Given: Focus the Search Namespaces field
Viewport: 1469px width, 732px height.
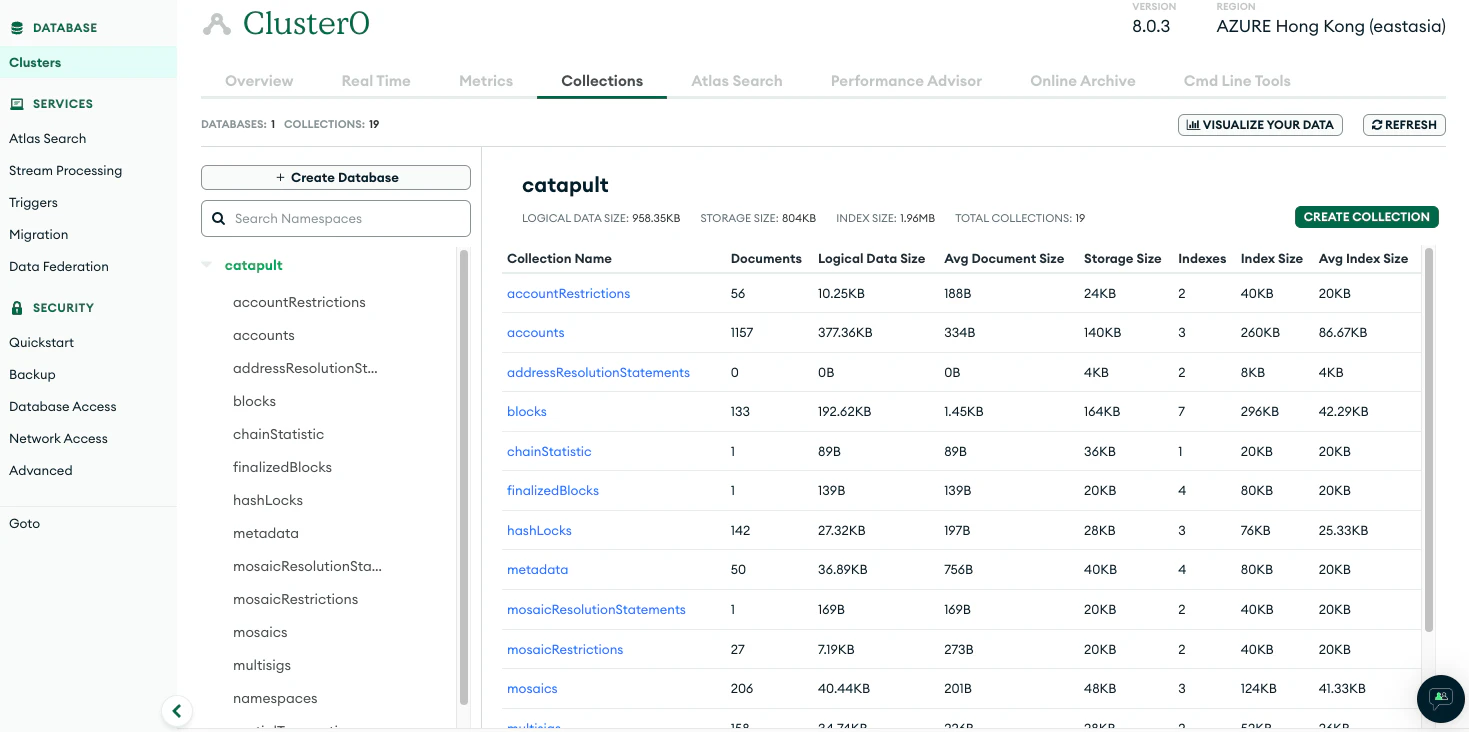Looking at the screenshot, I should [336, 219].
